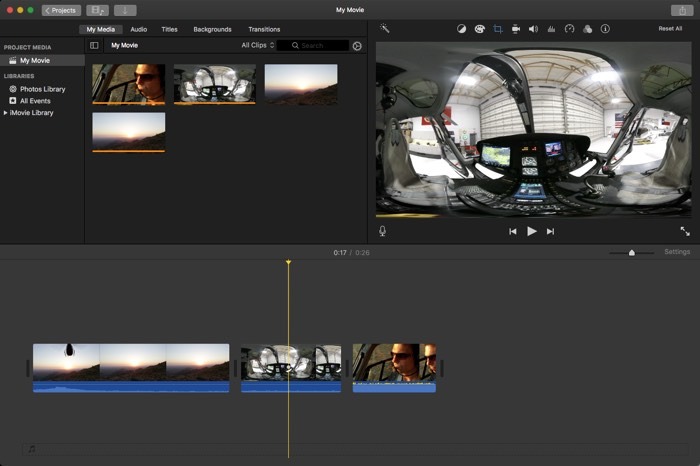Image resolution: width=700 pixels, height=466 pixels.
Task: Skip to next clip
Action: [x=550, y=231]
